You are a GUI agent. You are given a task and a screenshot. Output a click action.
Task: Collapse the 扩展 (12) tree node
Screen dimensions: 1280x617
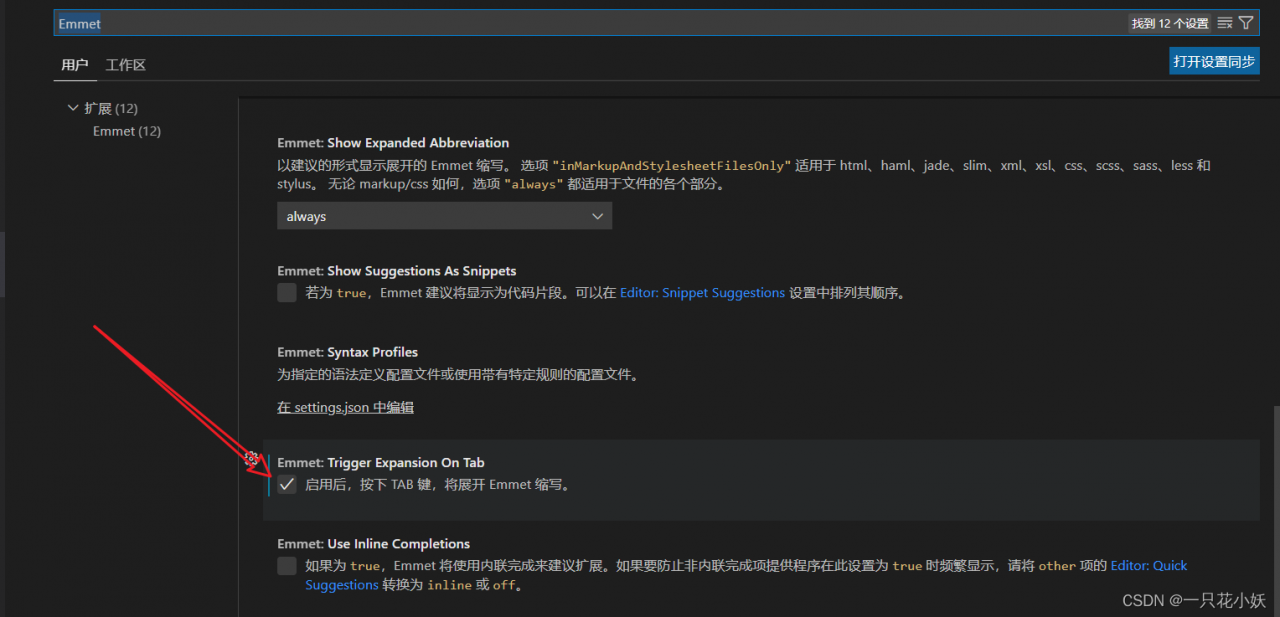73,108
